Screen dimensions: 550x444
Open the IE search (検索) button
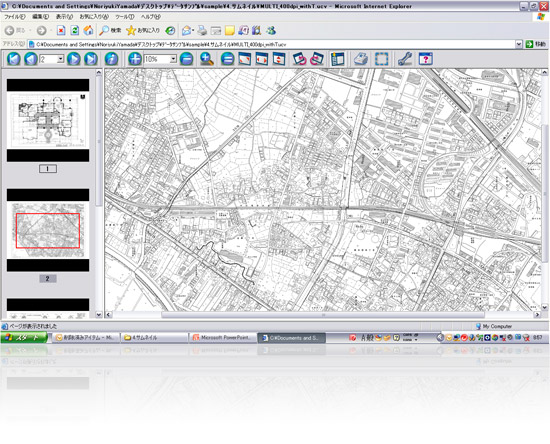click(x=110, y=31)
